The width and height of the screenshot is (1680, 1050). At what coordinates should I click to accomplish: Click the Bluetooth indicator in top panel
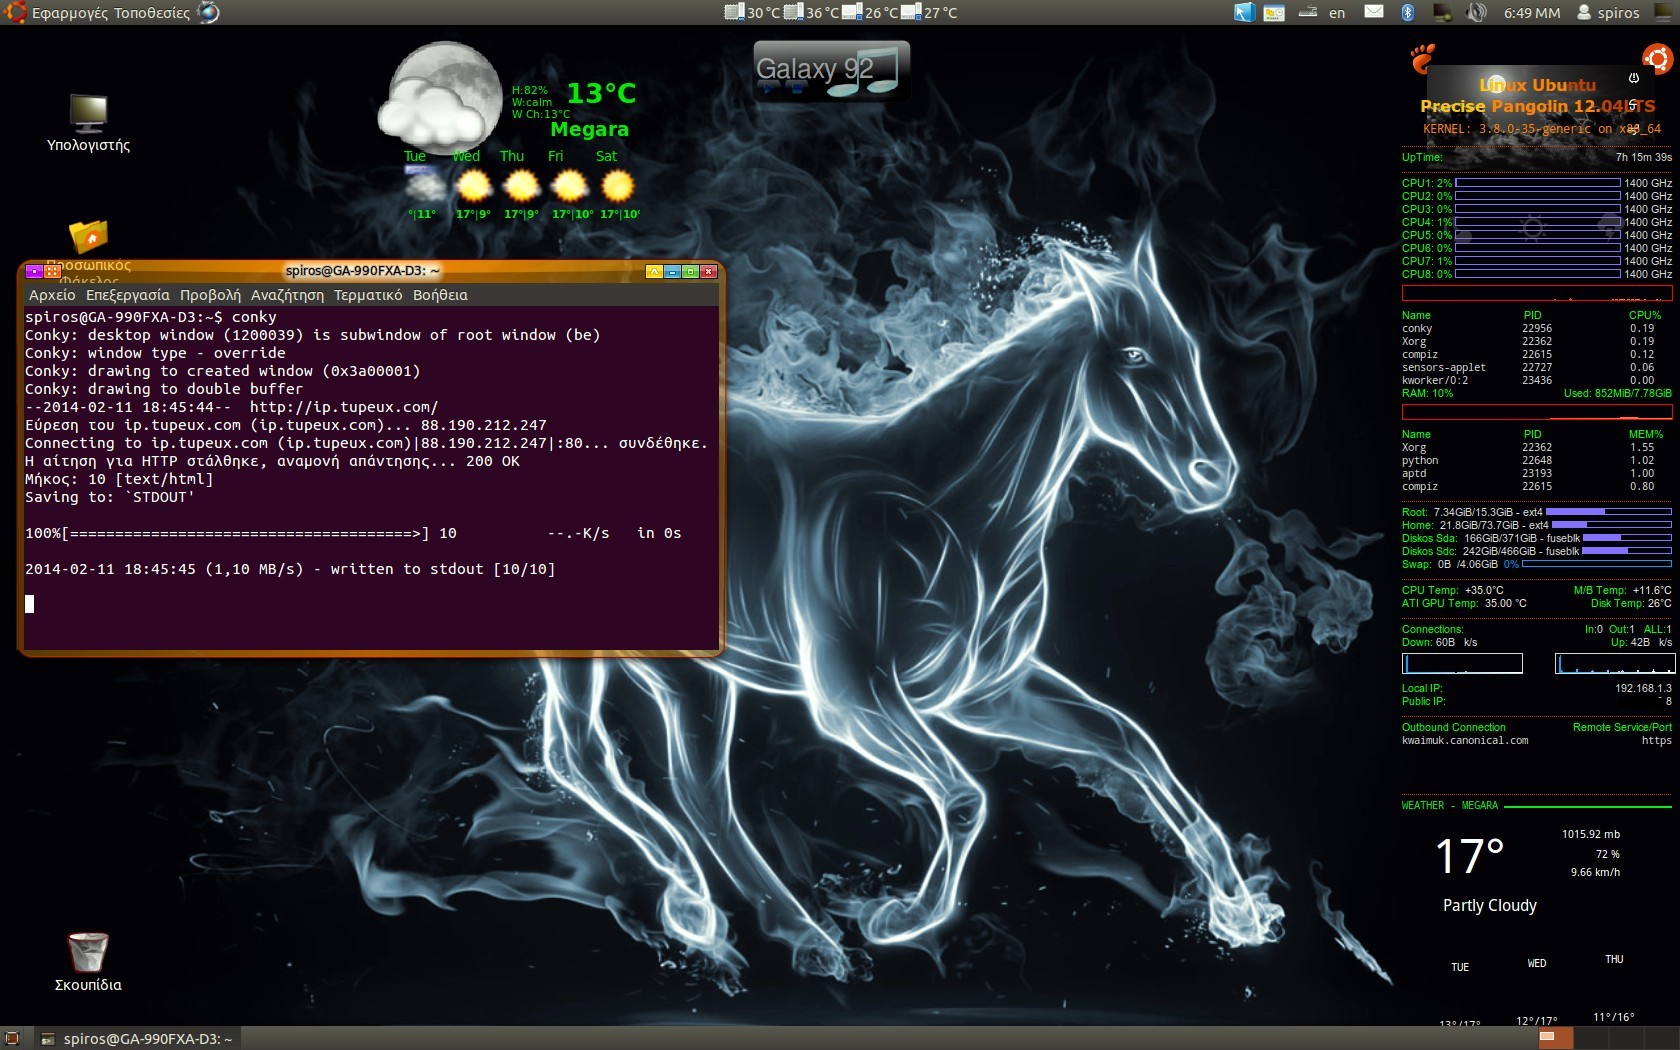(1407, 12)
